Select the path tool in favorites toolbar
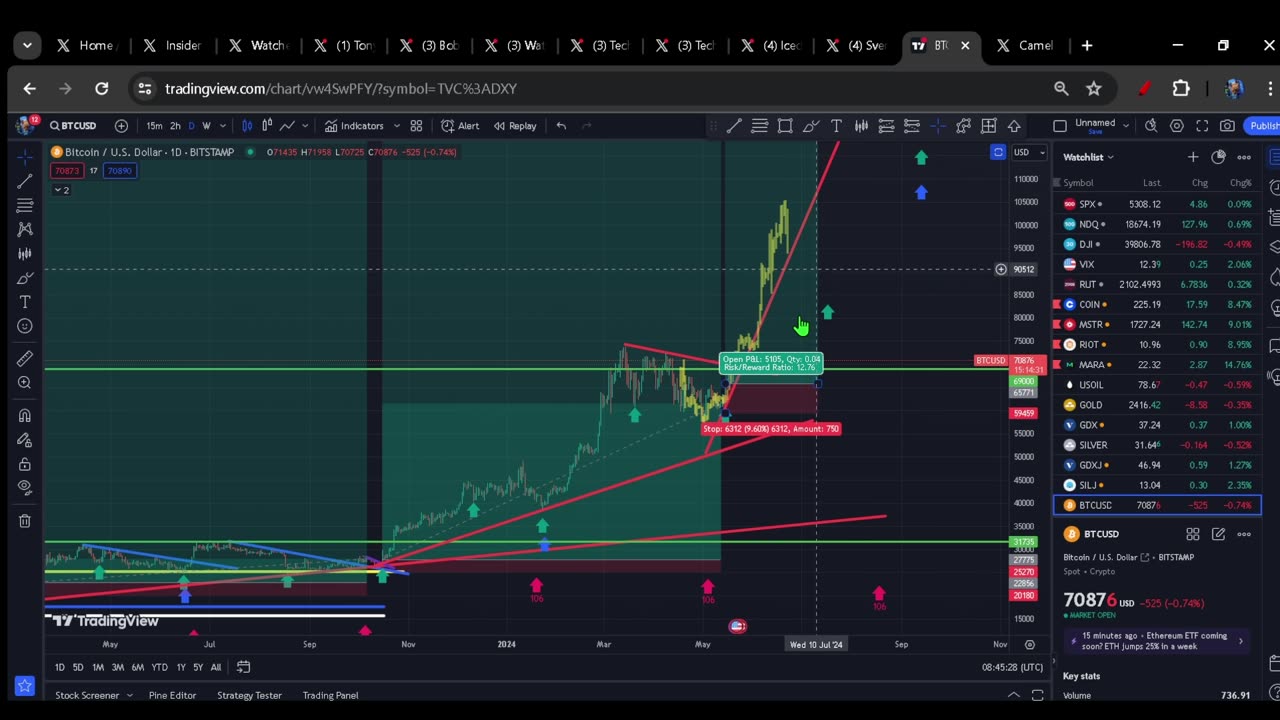This screenshot has width=1280, height=720. (x=963, y=126)
